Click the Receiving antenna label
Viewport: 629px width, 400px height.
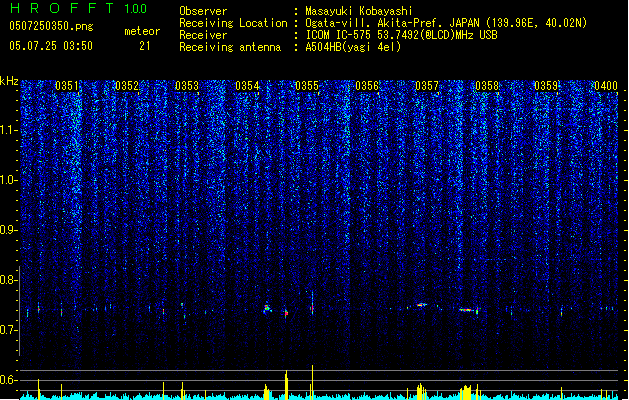[230, 47]
